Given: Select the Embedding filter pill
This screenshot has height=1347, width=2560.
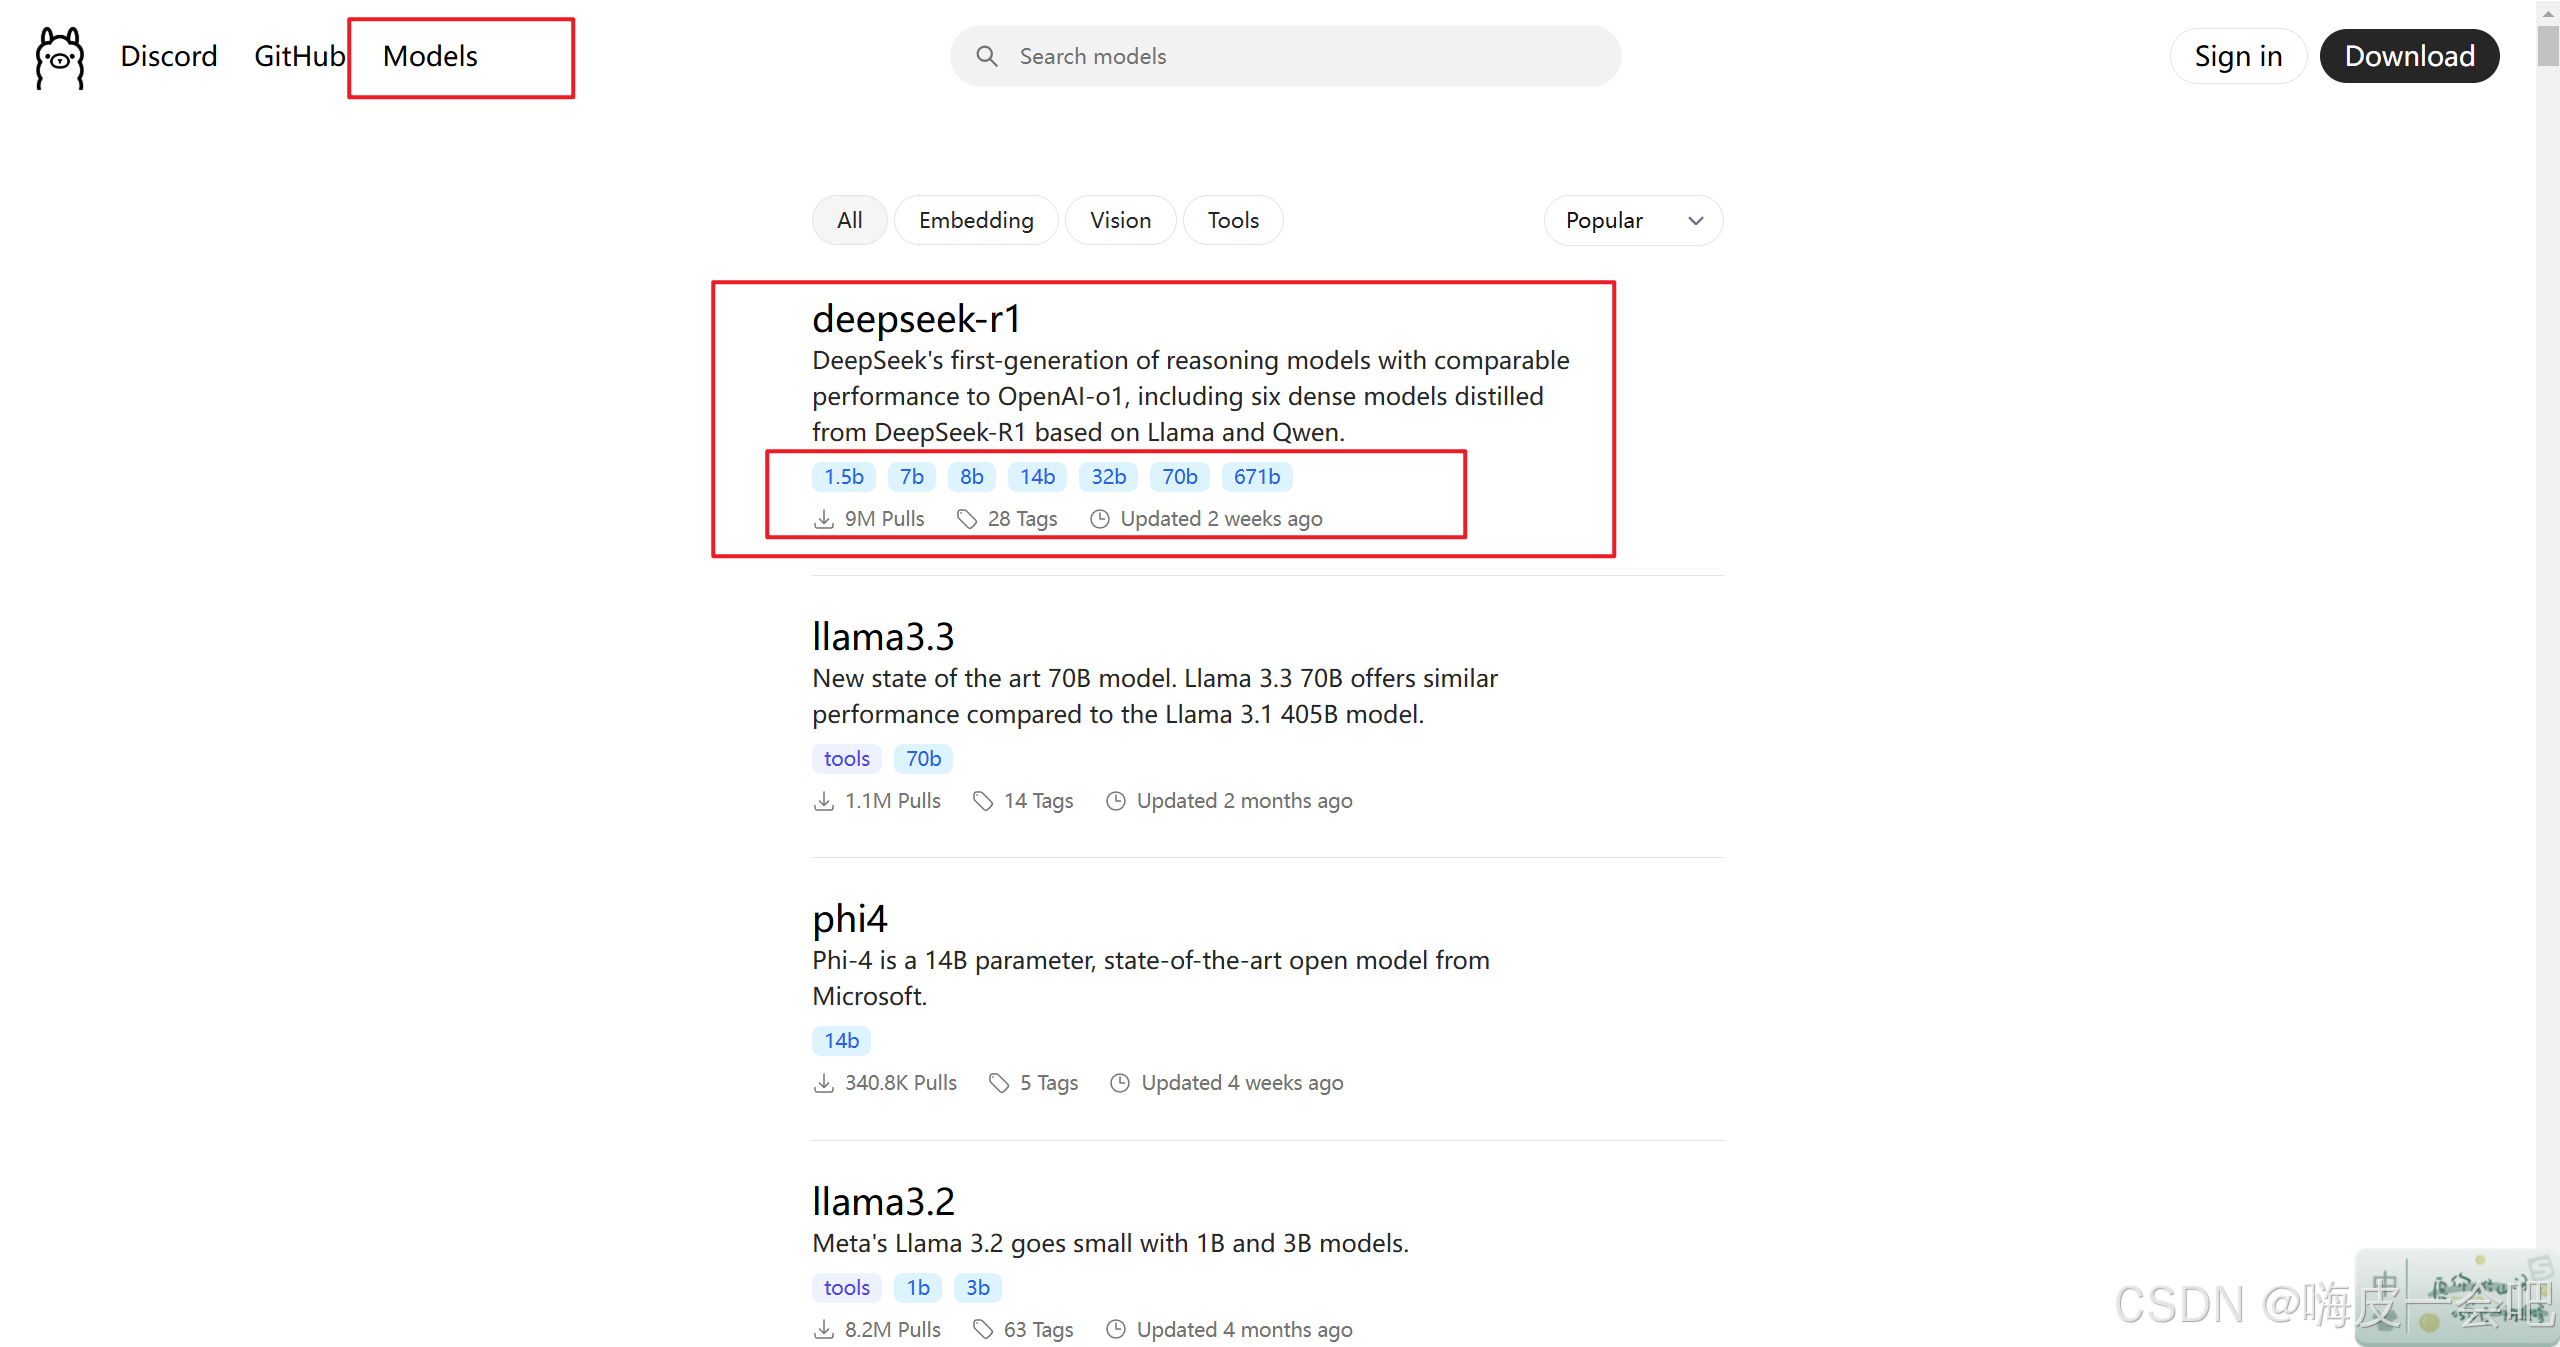Looking at the screenshot, I should (975, 220).
